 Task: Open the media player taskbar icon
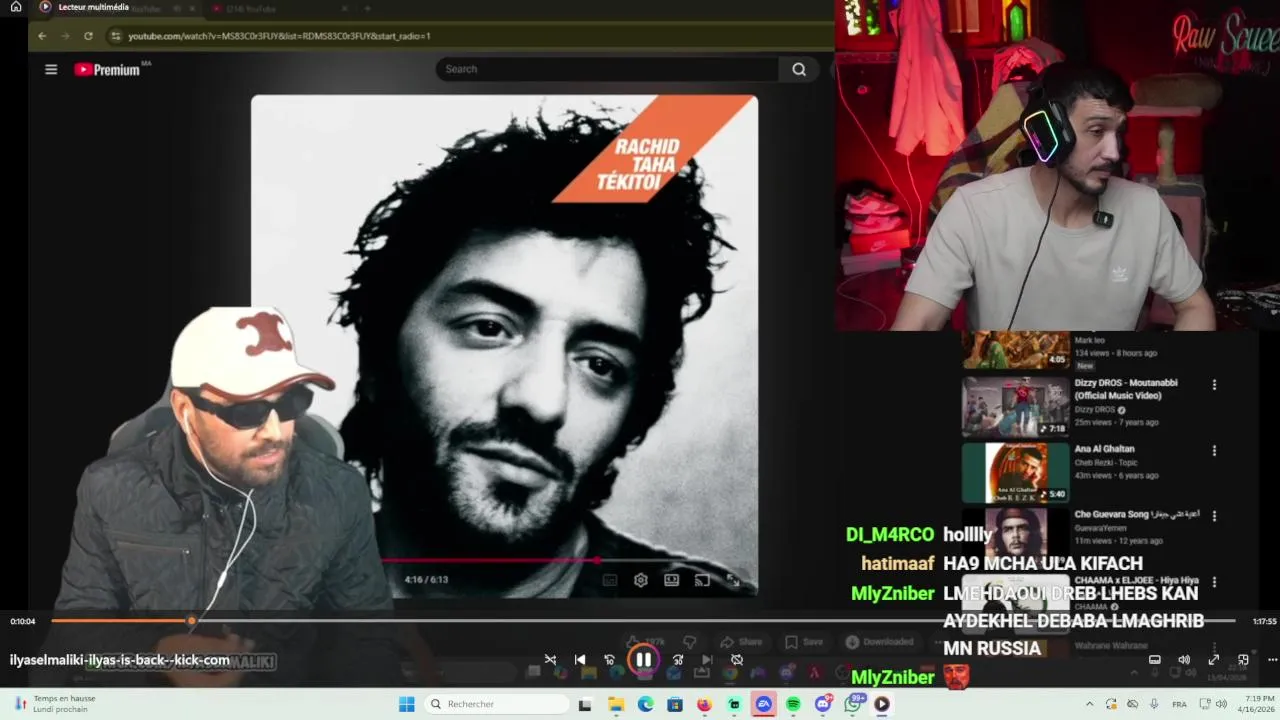coord(882,704)
